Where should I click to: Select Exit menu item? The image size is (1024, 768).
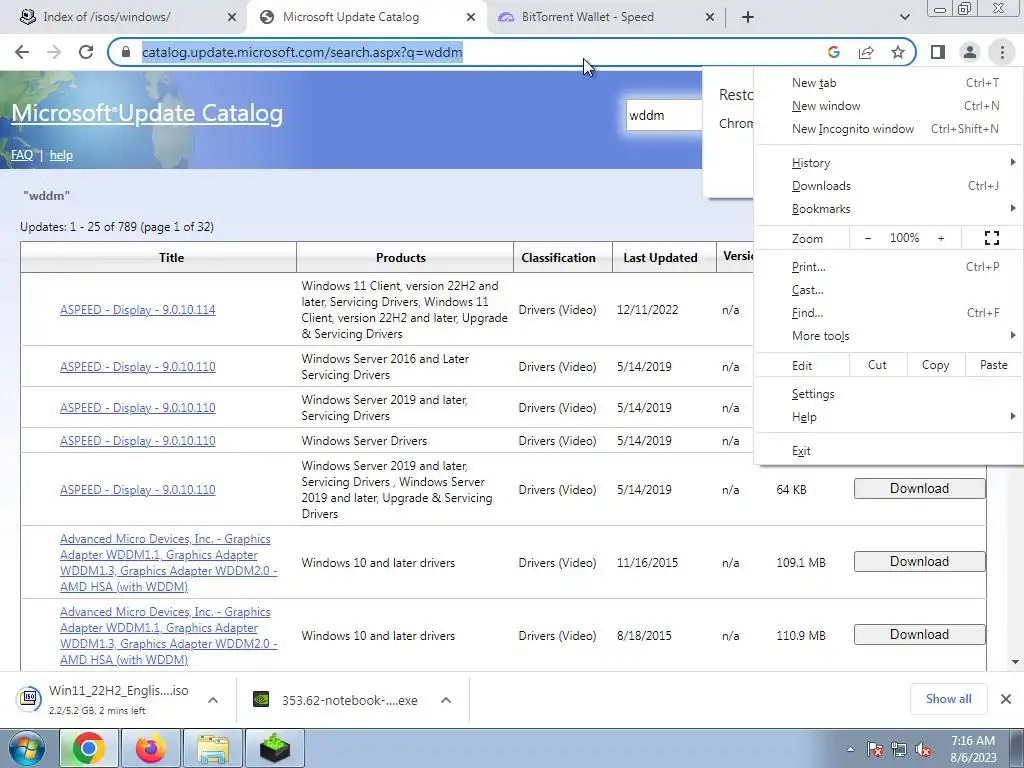pyautogui.click(x=889, y=451)
